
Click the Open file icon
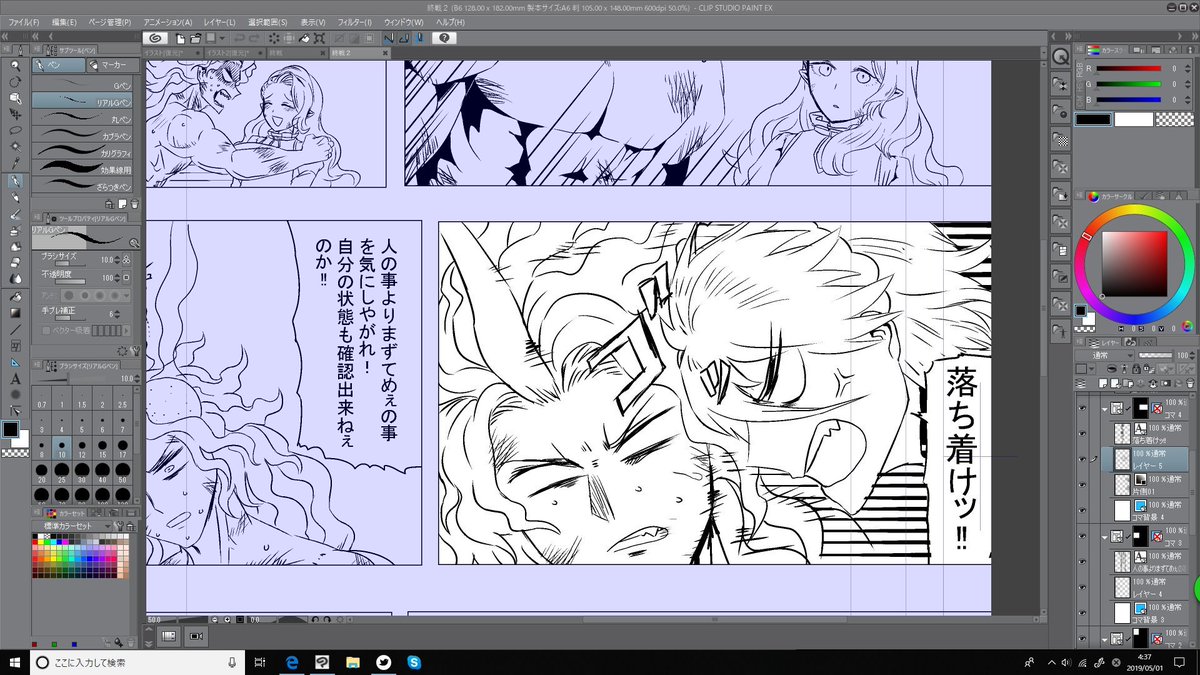[195, 38]
